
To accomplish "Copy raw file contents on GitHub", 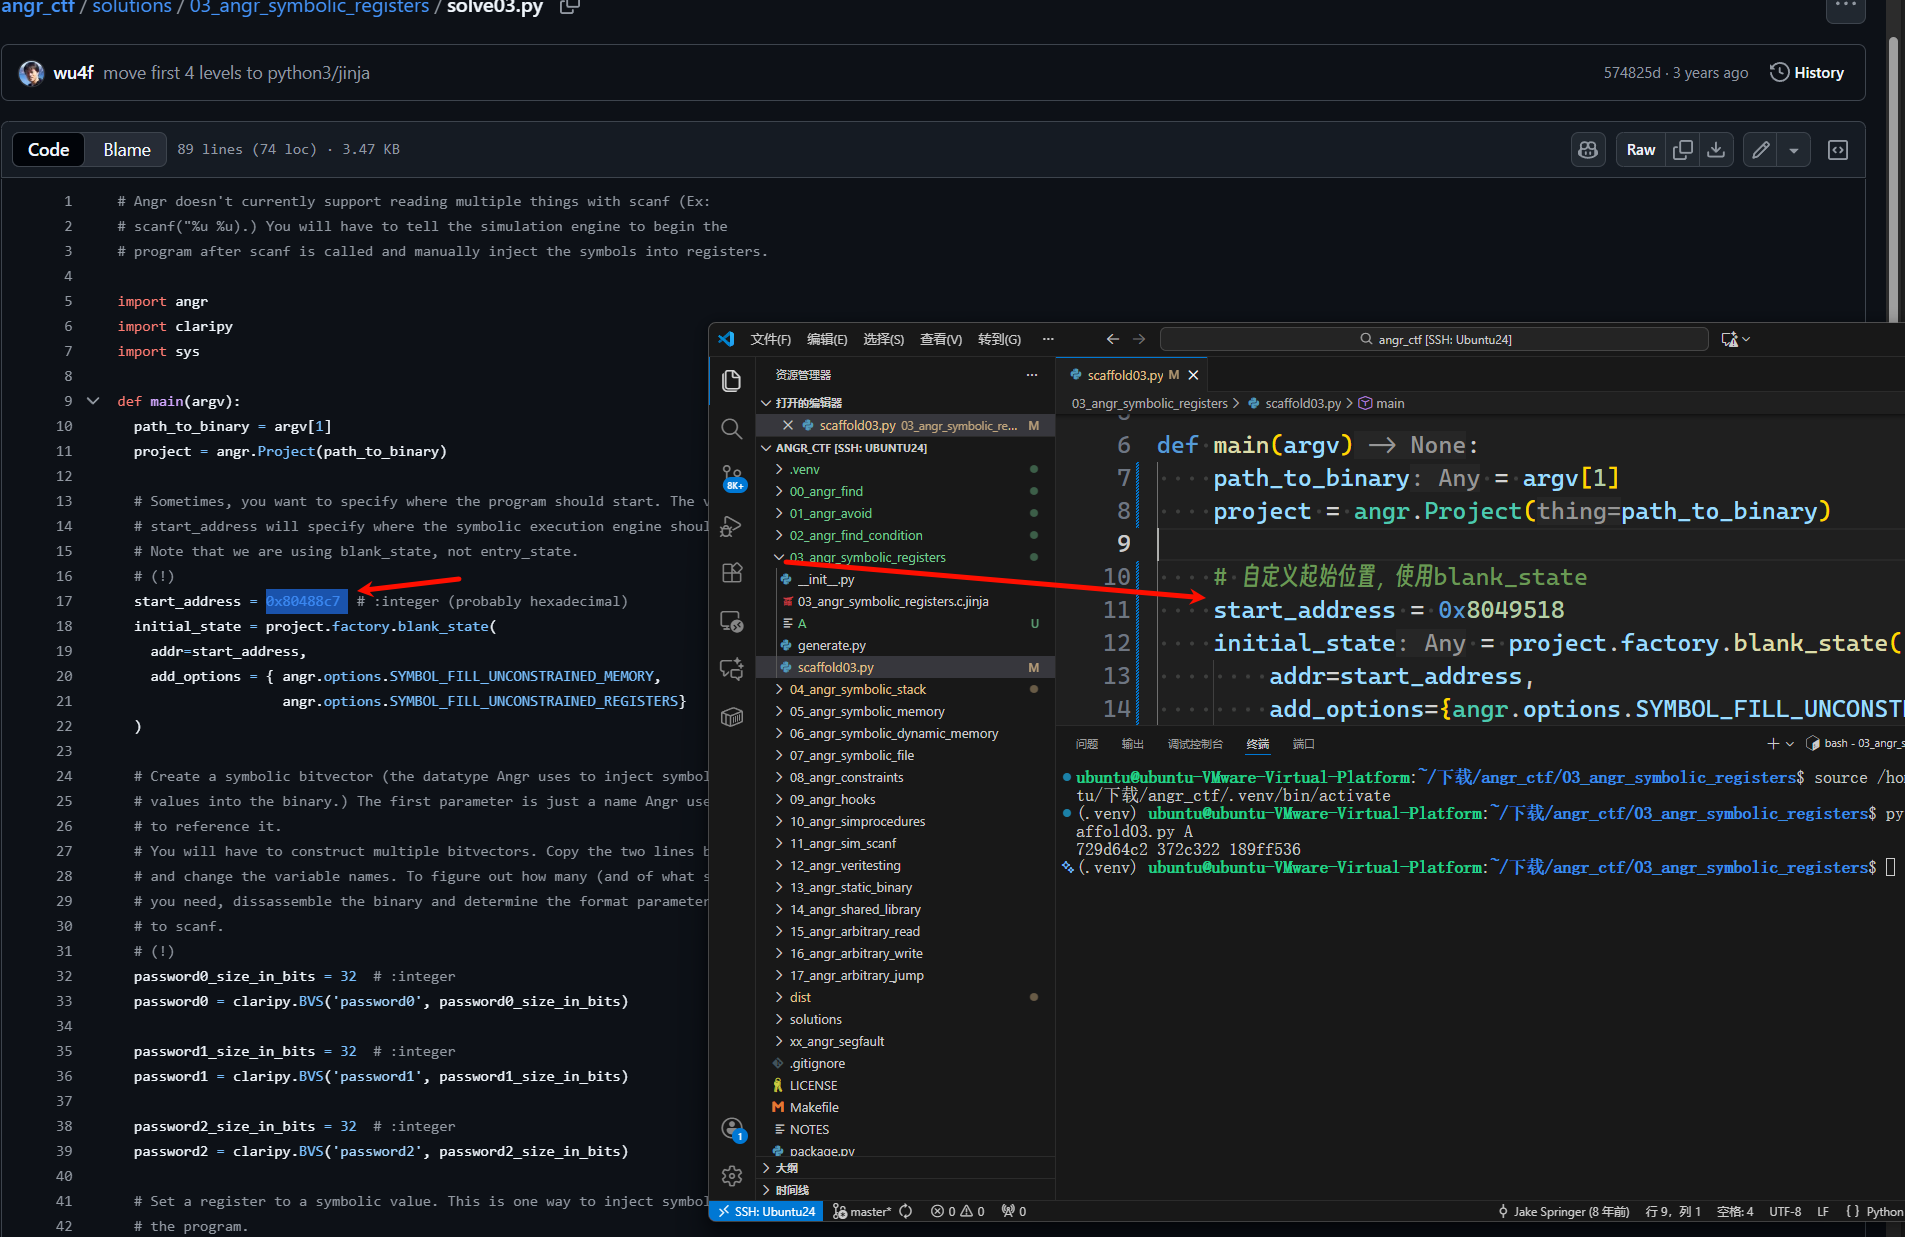I will click(1683, 150).
